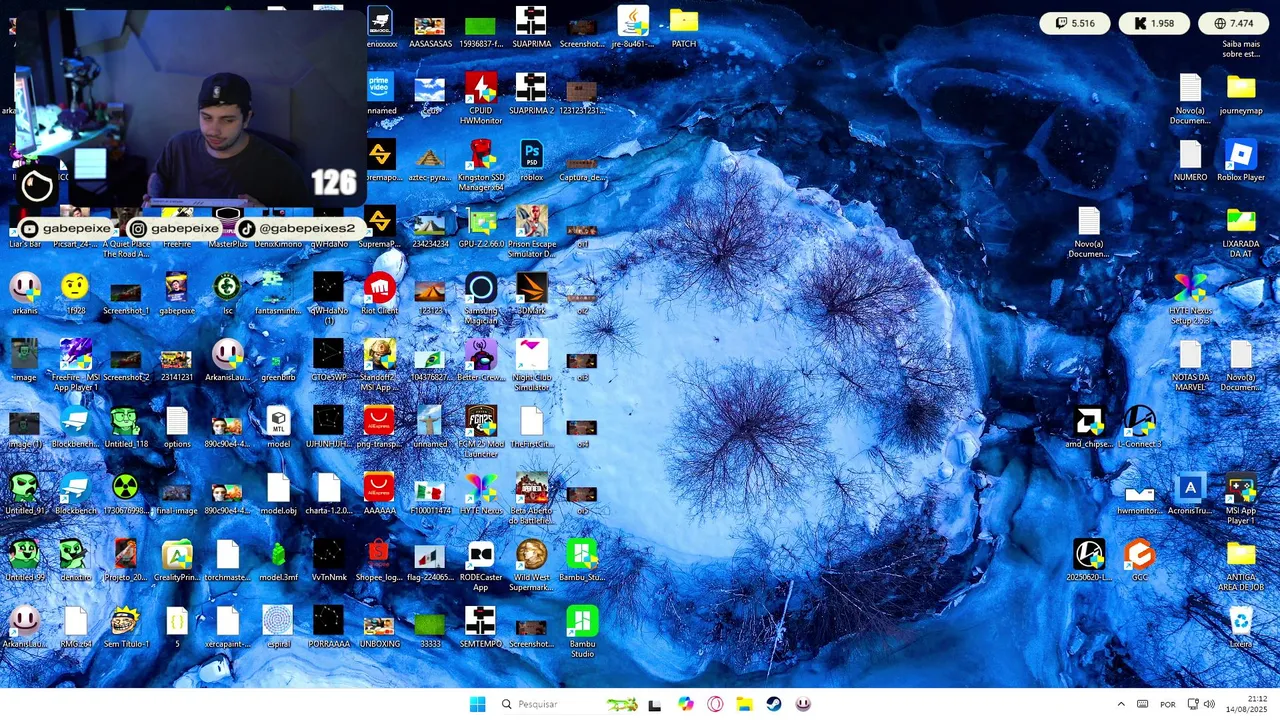This screenshot has width=1280, height=720.
Task: Select the 1f928 emoji file
Action: point(75,293)
